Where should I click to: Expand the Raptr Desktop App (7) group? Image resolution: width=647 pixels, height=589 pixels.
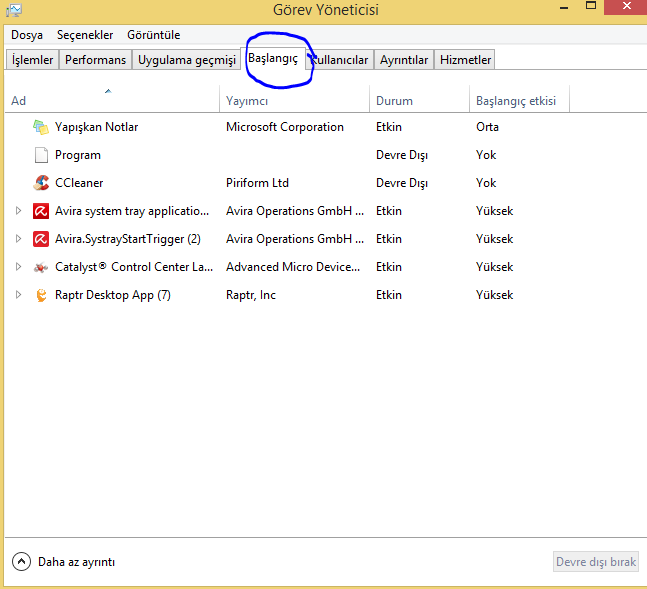pyautogui.click(x=18, y=295)
